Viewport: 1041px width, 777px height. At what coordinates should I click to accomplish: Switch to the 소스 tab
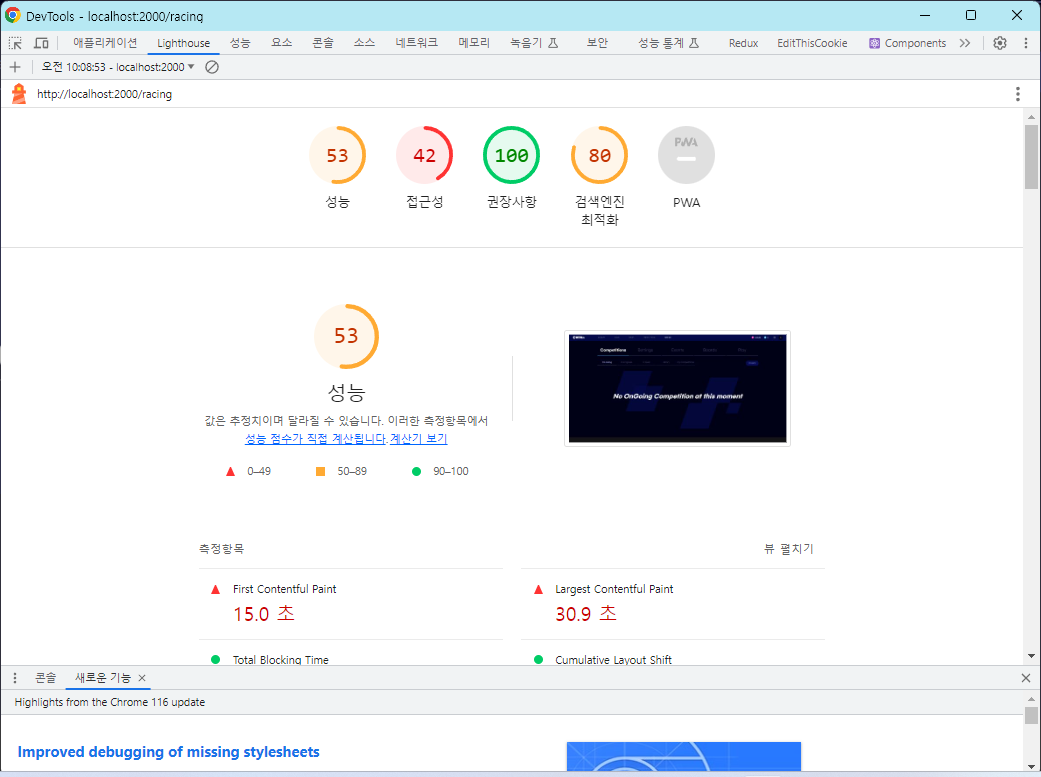pyautogui.click(x=364, y=43)
